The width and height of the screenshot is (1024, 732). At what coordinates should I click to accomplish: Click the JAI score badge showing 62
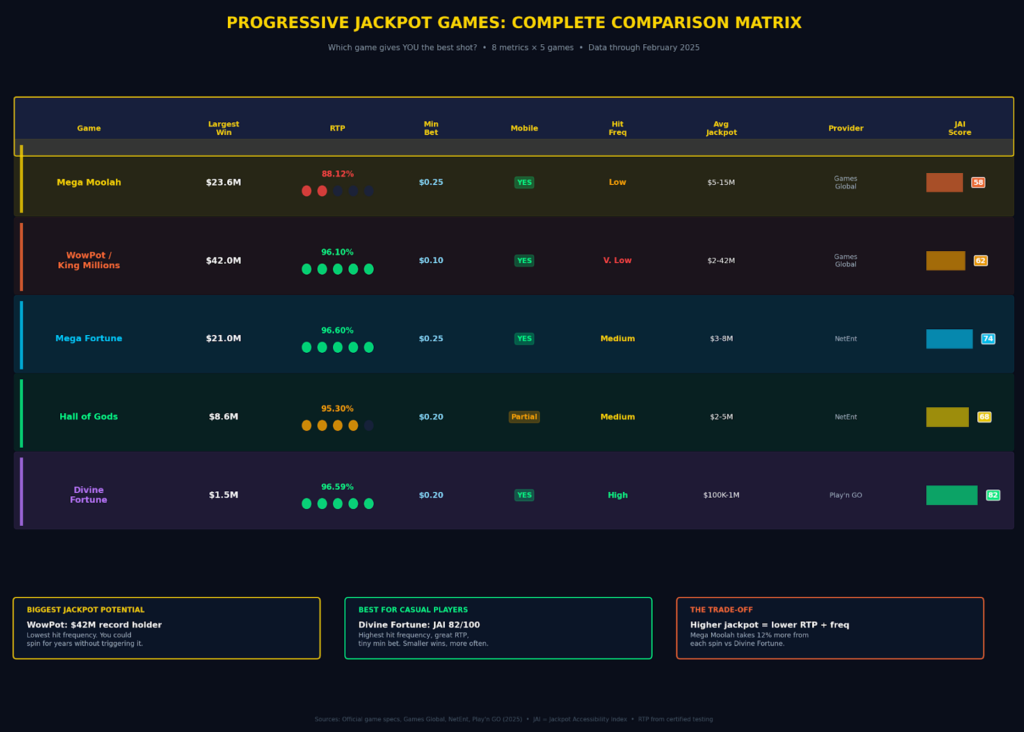pyautogui.click(x=980, y=261)
